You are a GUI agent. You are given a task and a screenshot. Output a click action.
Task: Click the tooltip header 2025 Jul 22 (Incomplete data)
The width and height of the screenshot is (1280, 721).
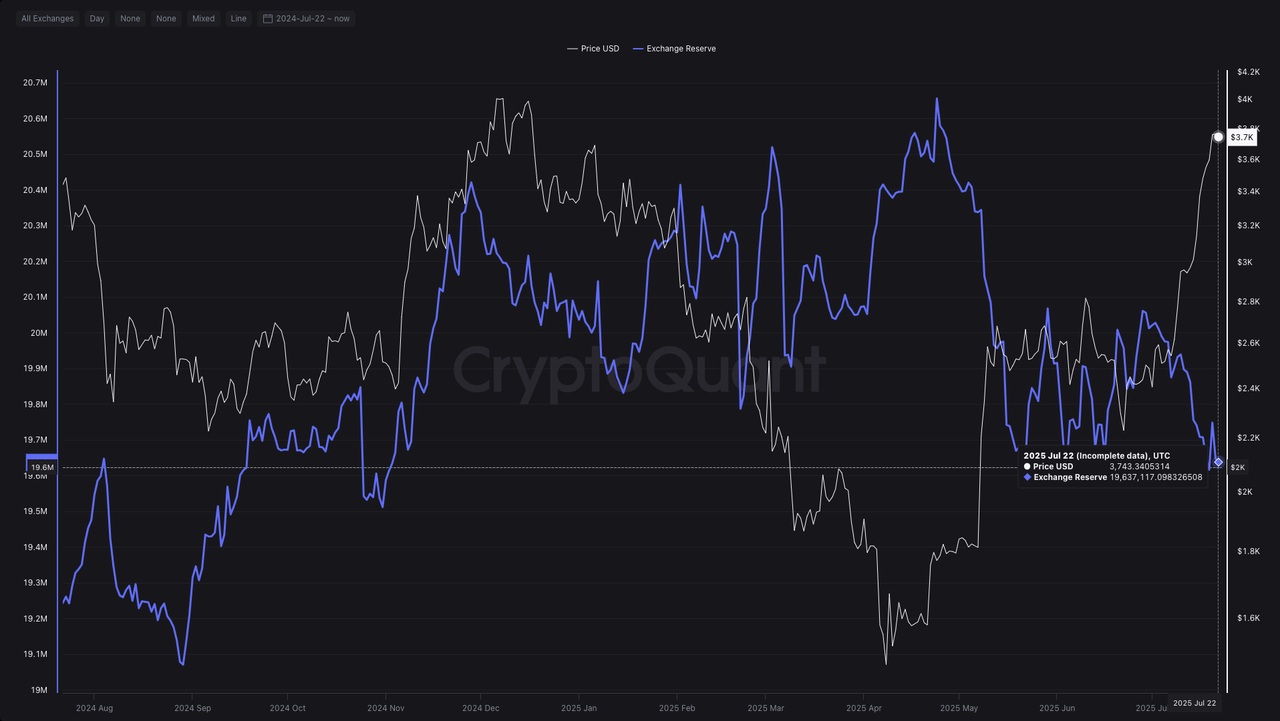(1097, 455)
